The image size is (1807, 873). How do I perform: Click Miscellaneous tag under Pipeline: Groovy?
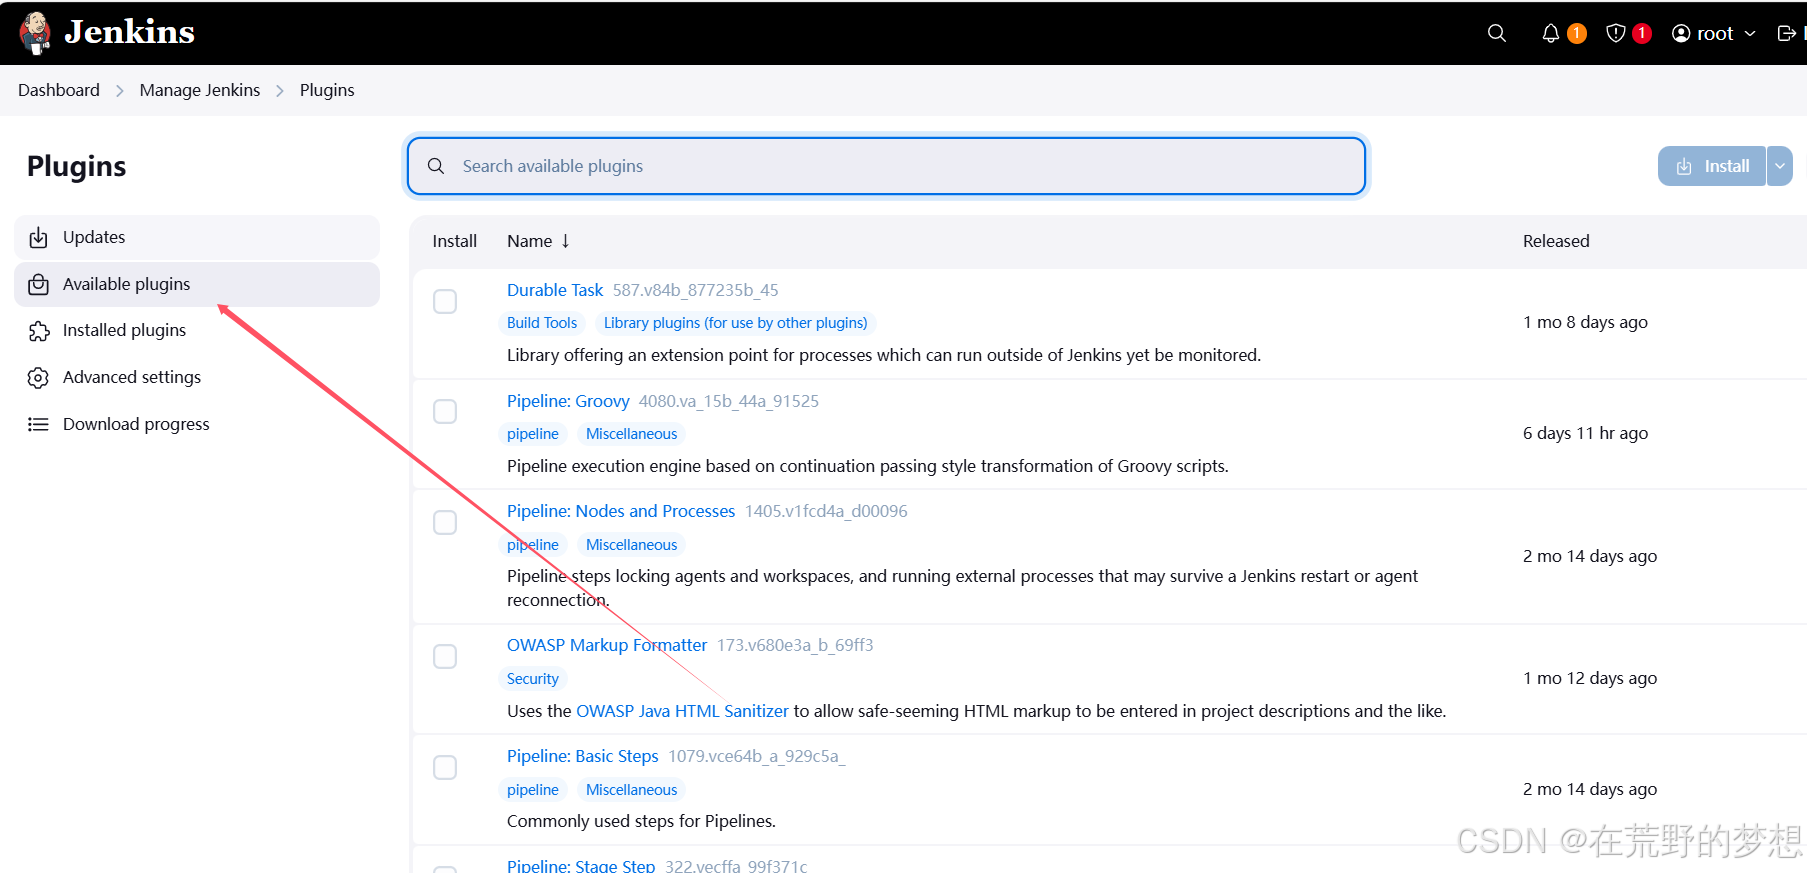point(632,434)
